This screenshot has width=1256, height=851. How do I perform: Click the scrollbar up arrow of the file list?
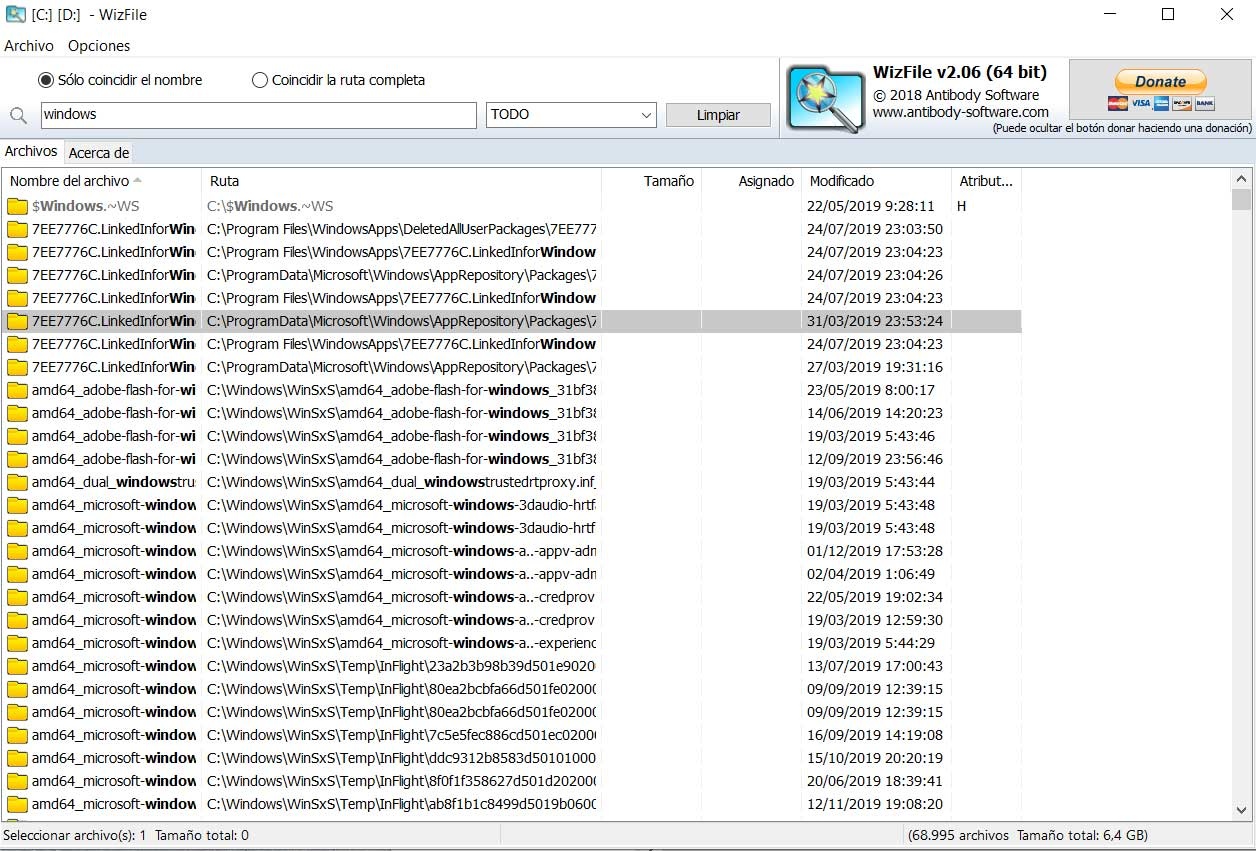(x=1241, y=178)
